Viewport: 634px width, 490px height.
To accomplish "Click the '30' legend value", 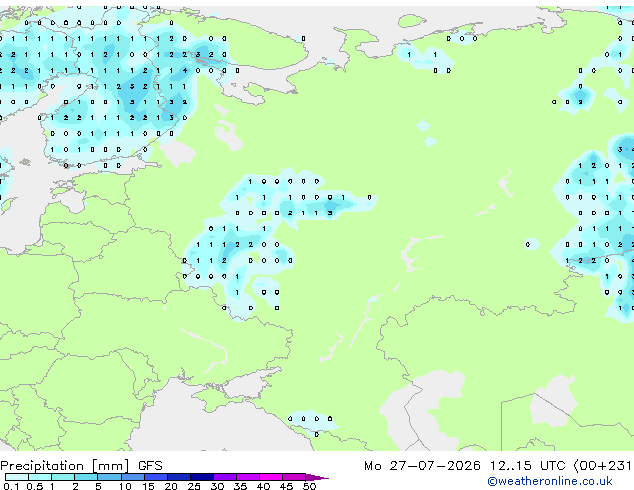I will 217,486.
